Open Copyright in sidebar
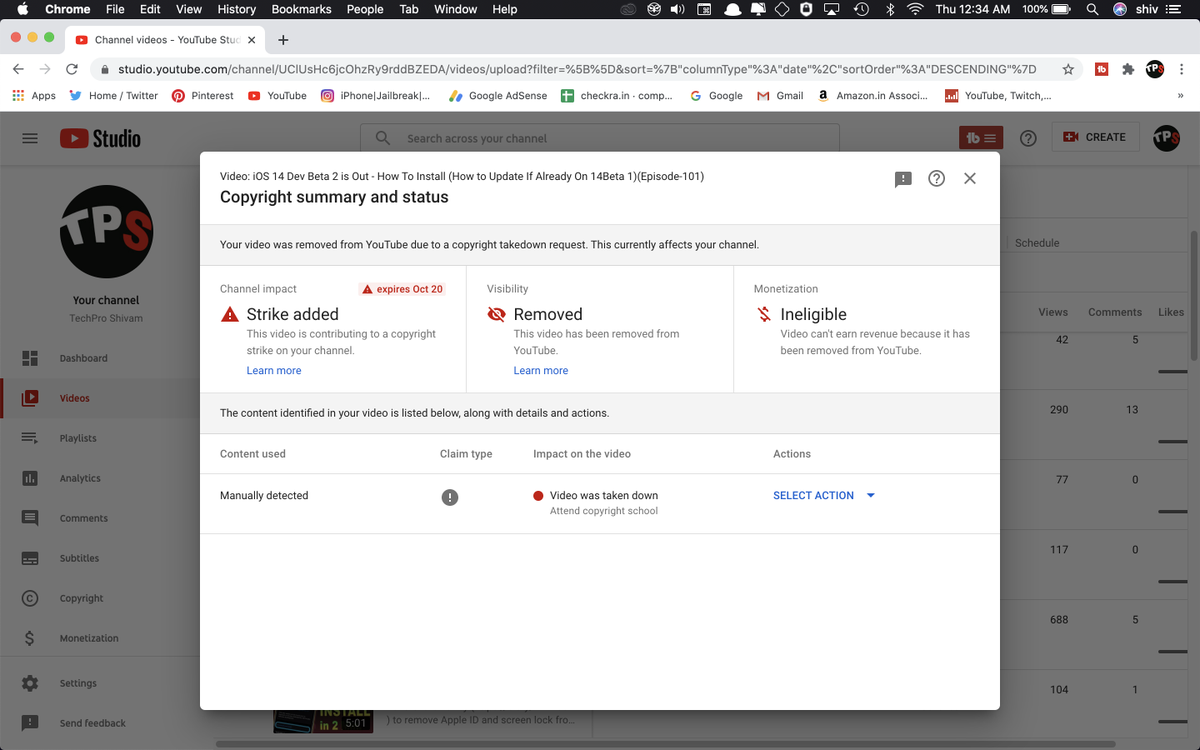 tap(100, 598)
